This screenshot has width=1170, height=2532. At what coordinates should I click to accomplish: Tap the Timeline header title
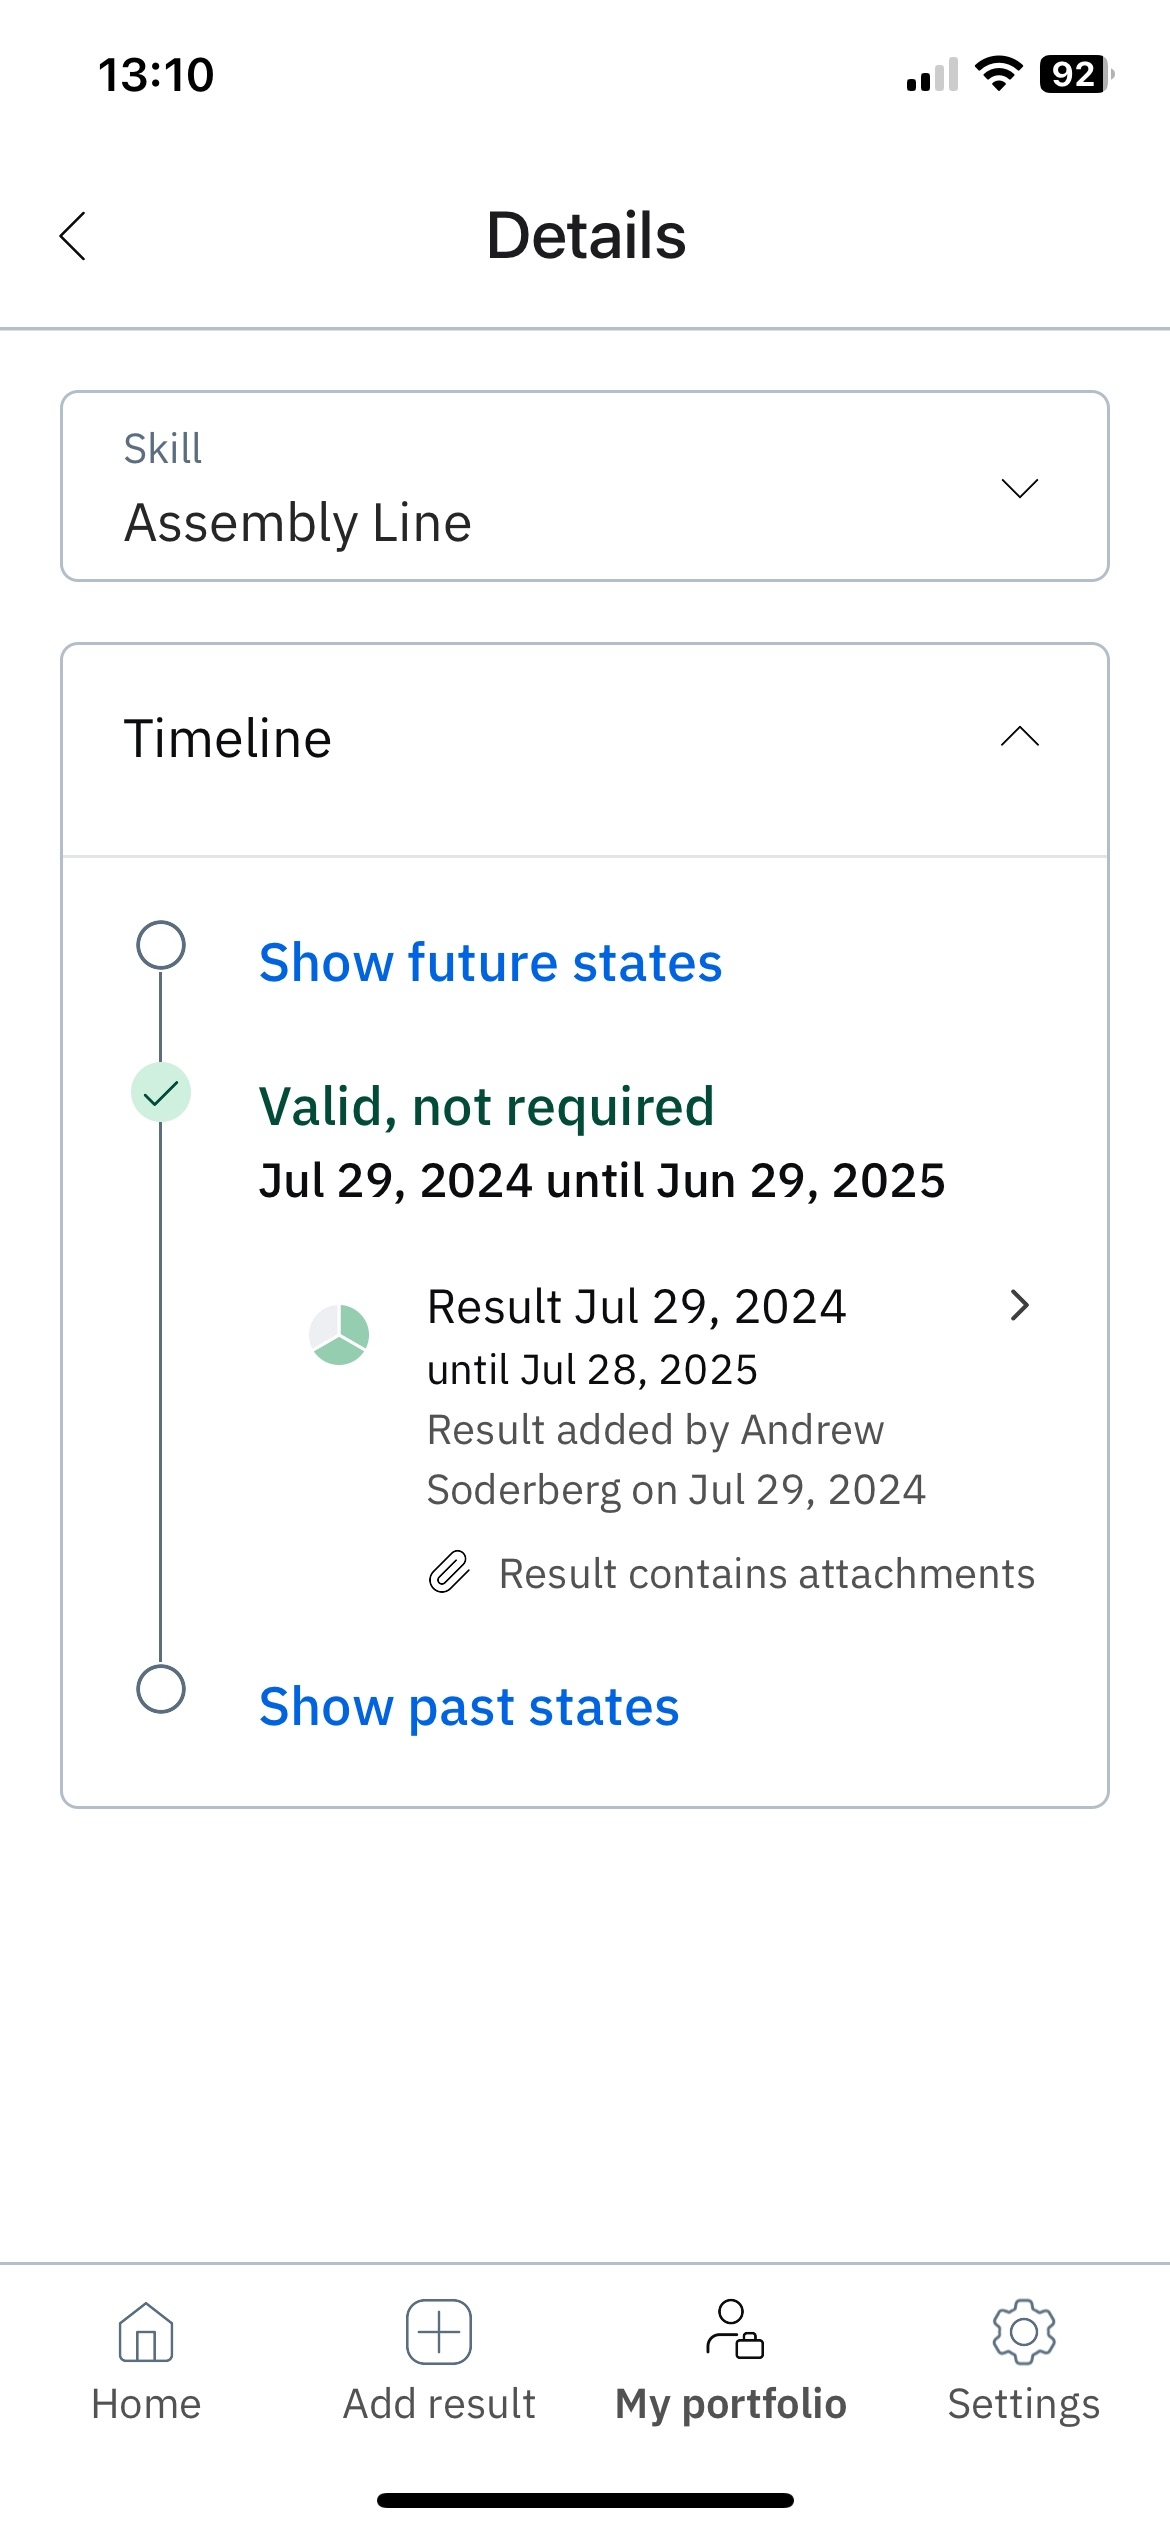pyautogui.click(x=228, y=739)
